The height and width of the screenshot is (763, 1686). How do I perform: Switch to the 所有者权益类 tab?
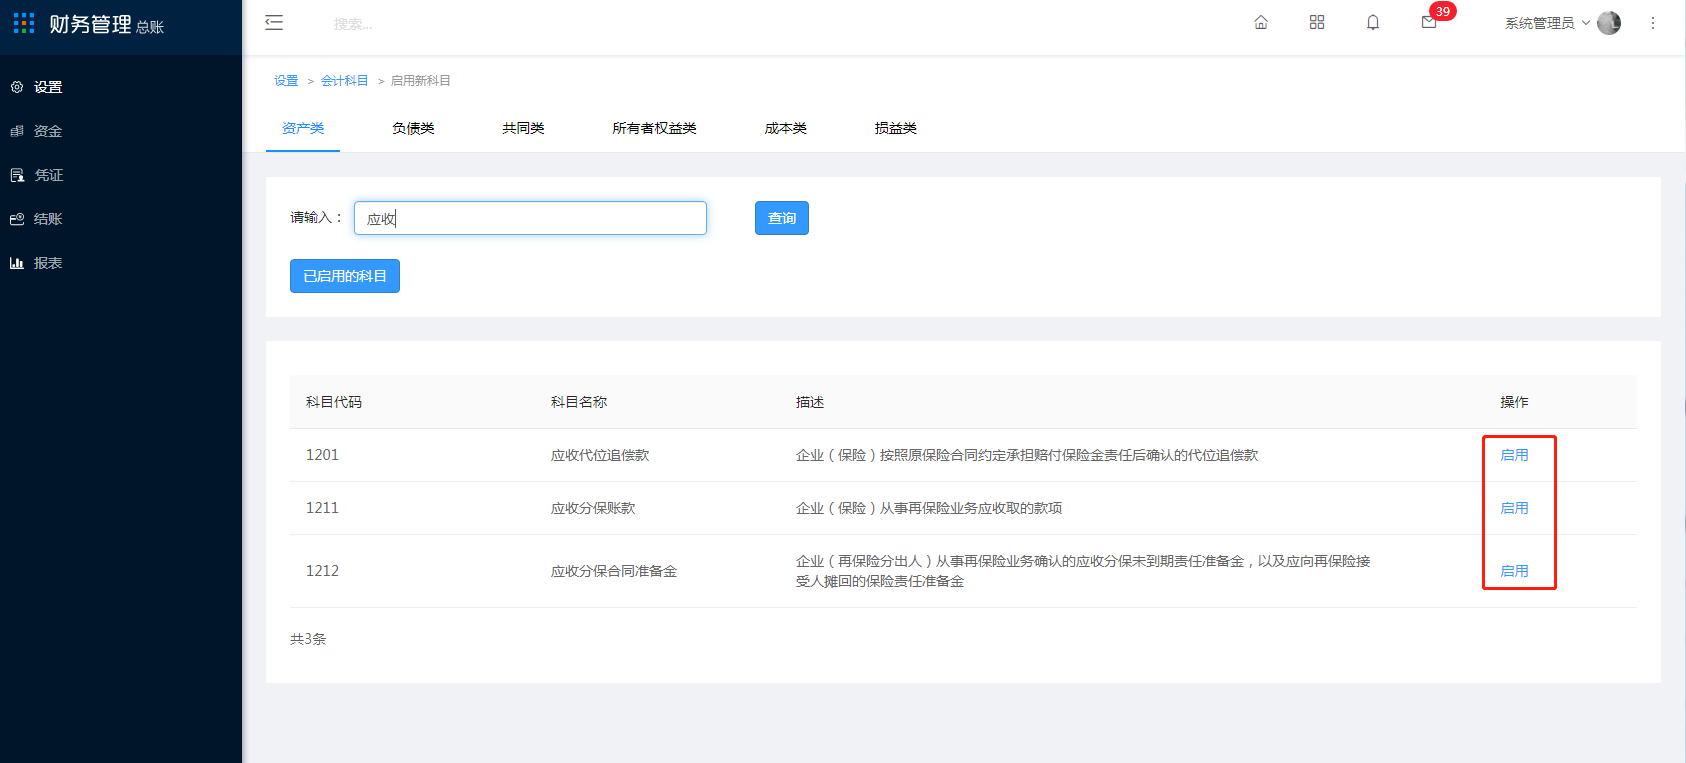coord(654,128)
